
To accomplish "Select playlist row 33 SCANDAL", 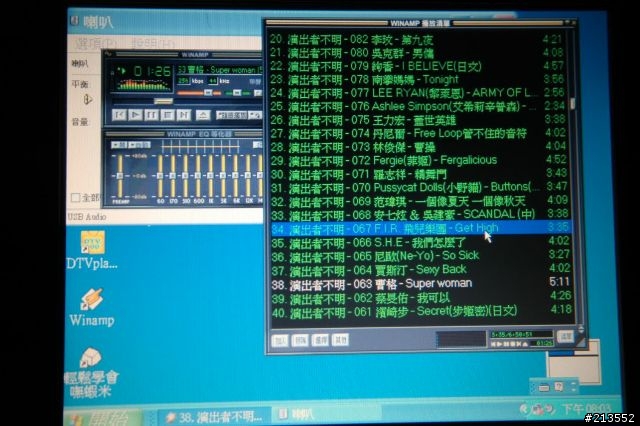I will pyautogui.click(x=418, y=214).
